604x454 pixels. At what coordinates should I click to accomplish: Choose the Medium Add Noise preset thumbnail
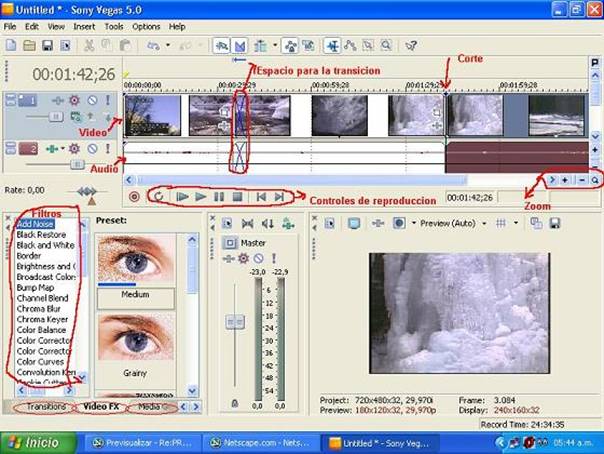point(136,260)
